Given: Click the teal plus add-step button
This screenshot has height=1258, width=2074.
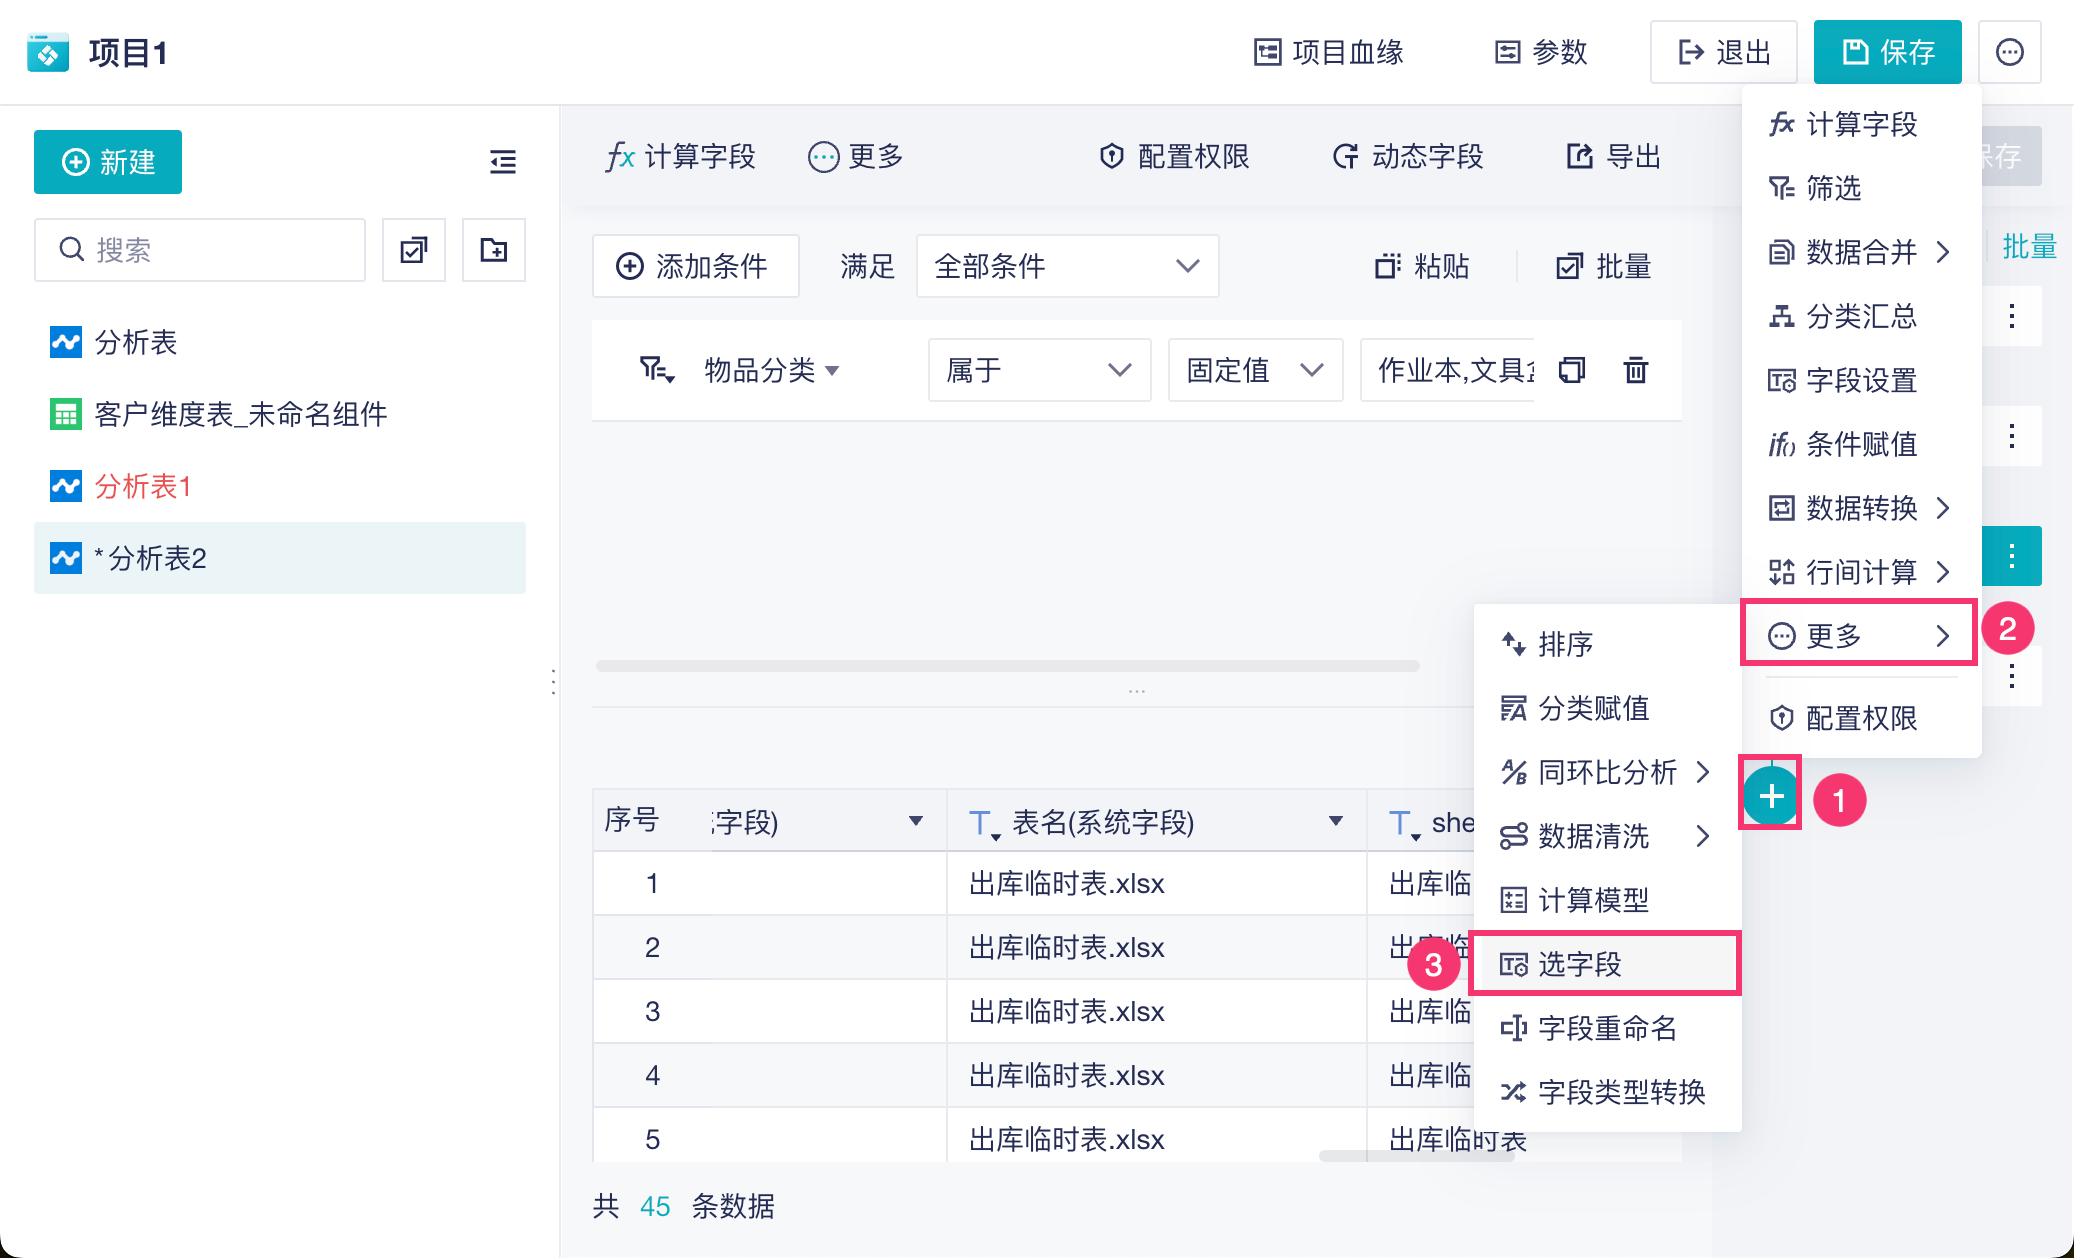Looking at the screenshot, I should pos(1771,796).
